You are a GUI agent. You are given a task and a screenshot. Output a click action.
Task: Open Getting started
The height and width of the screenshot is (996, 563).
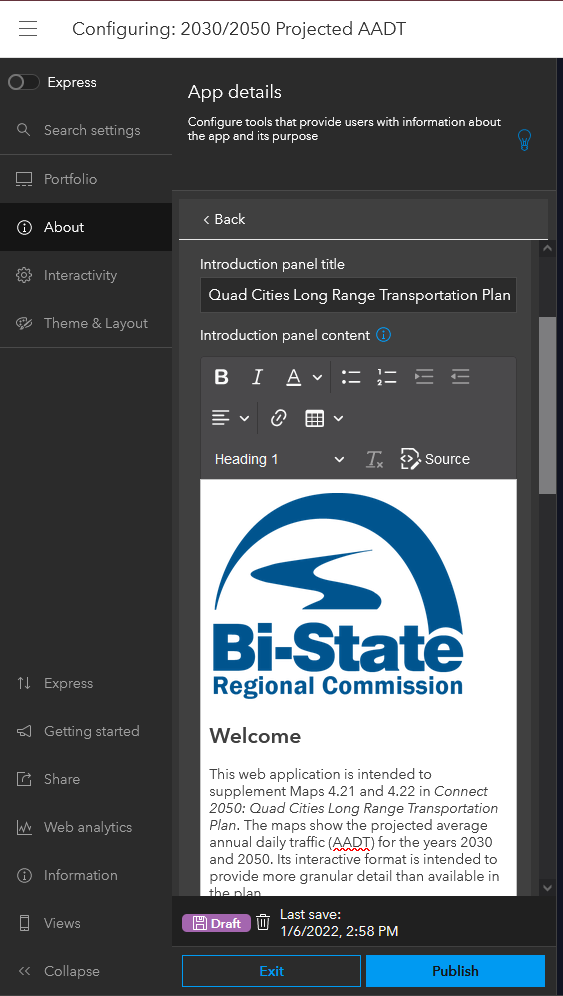click(86, 731)
